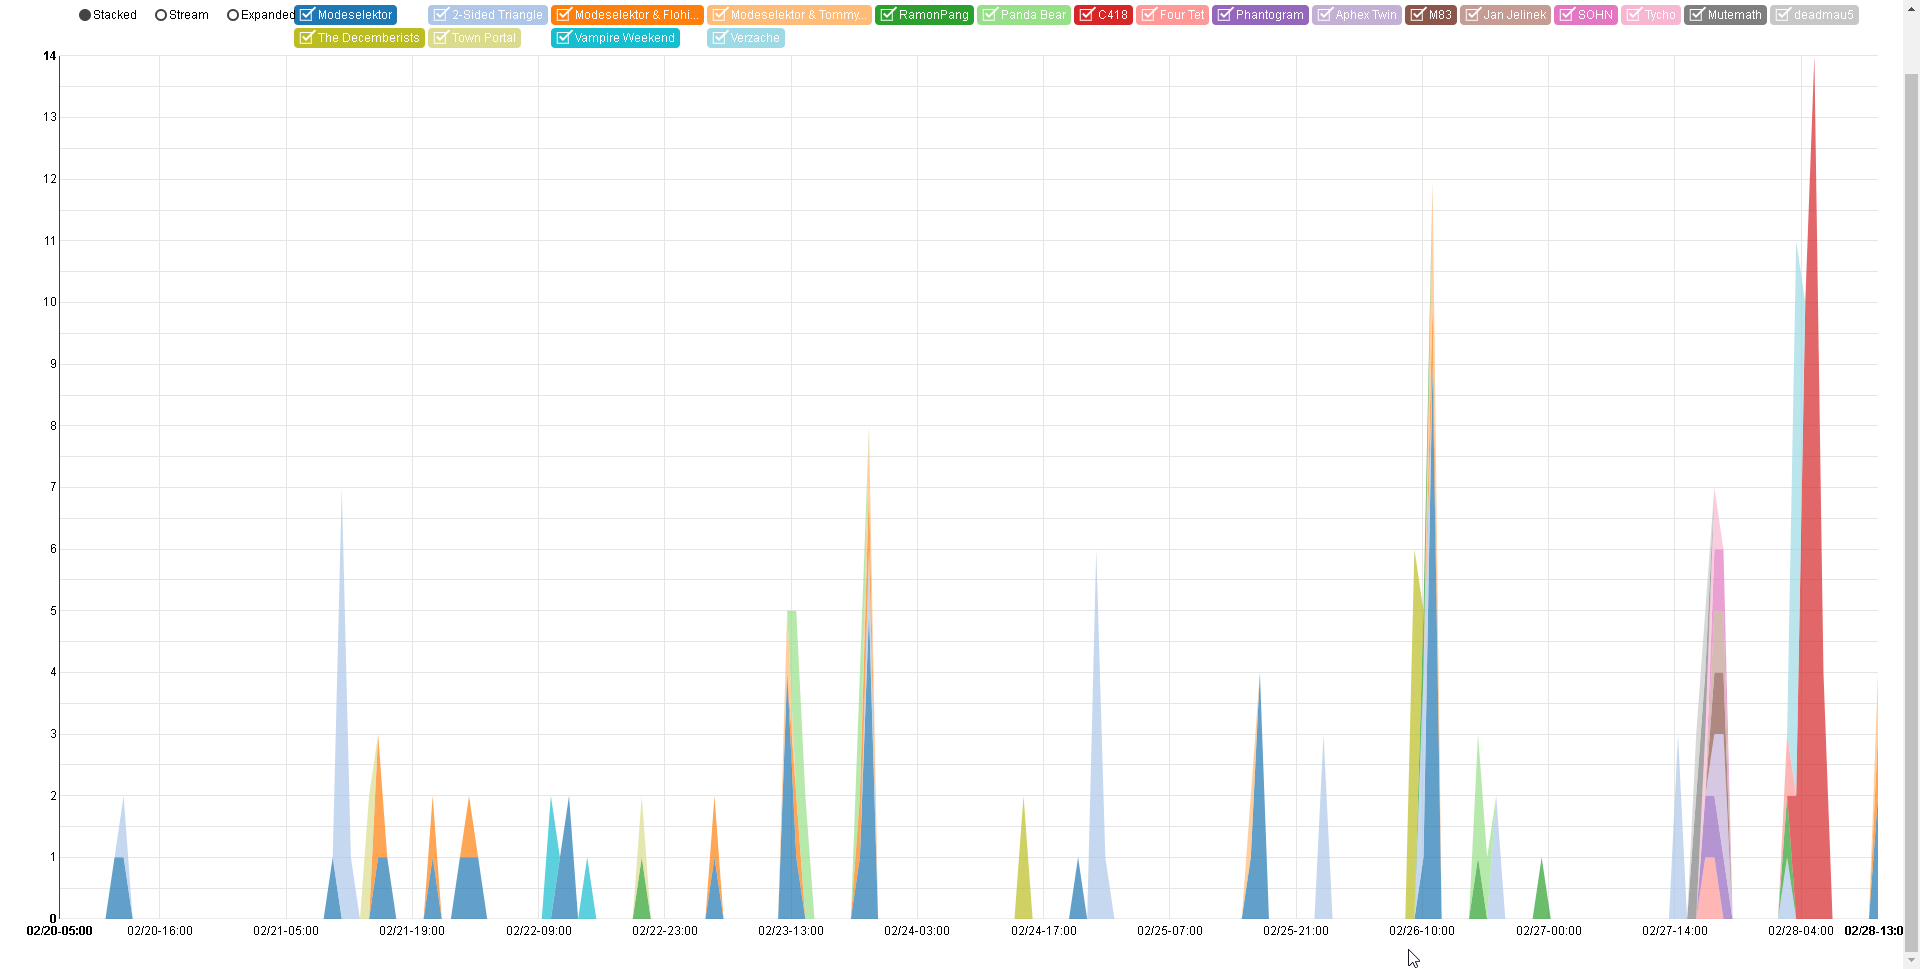This screenshot has height=969, width=1920.
Task: Toggle the Modeselektor & Flohi... series
Action: pos(627,15)
